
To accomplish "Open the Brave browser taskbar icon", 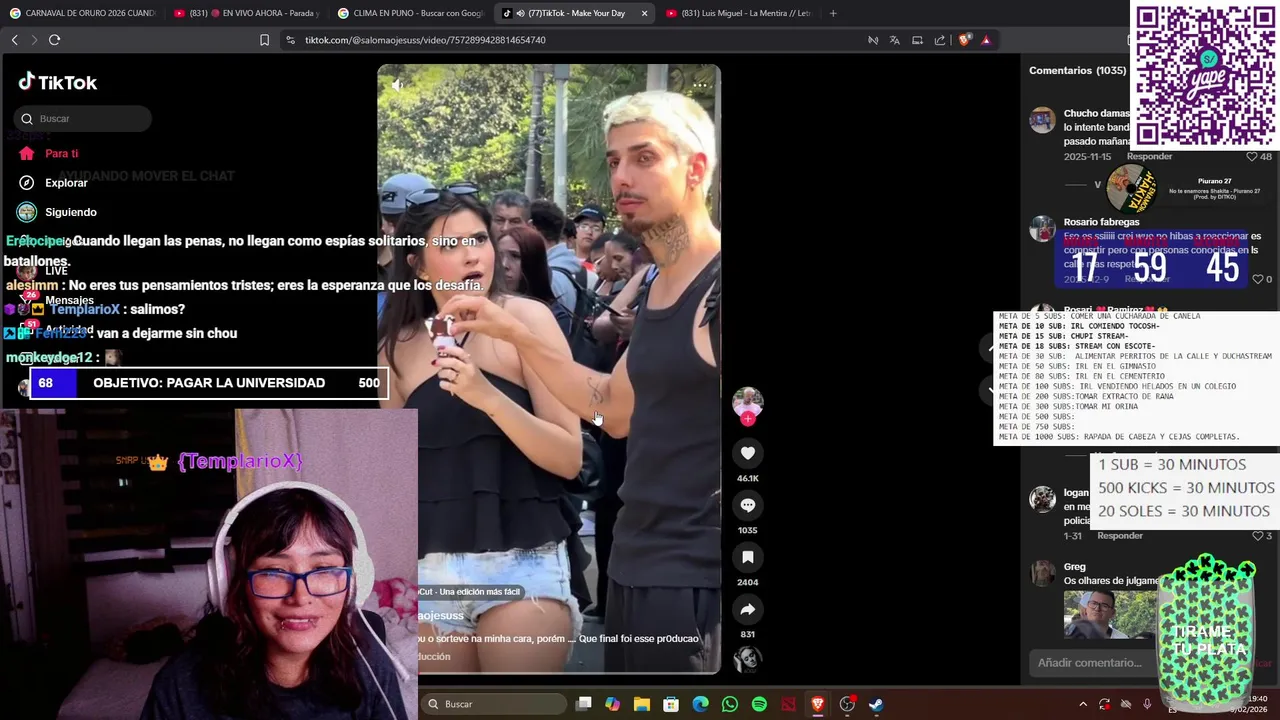I will pos(817,704).
